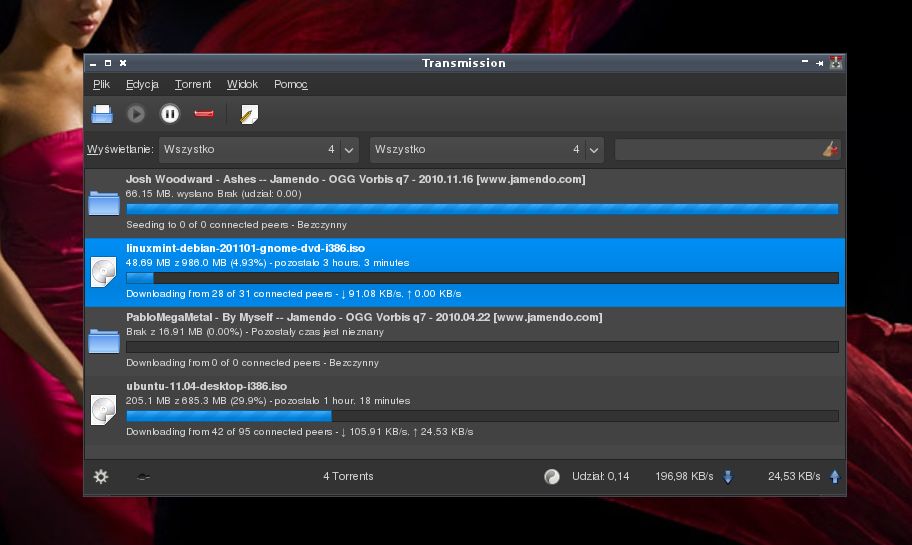Click the folder icon of Josh Woodward torrent
Image resolution: width=912 pixels, height=545 pixels.
(x=104, y=202)
